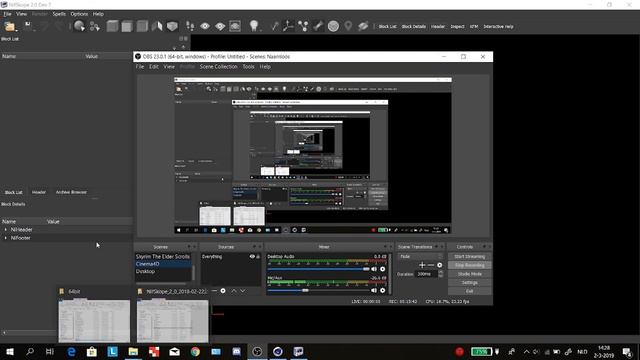This screenshot has width=640, height=360.
Task: Move selected source up with arrow
Action: (x=234, y=291)
